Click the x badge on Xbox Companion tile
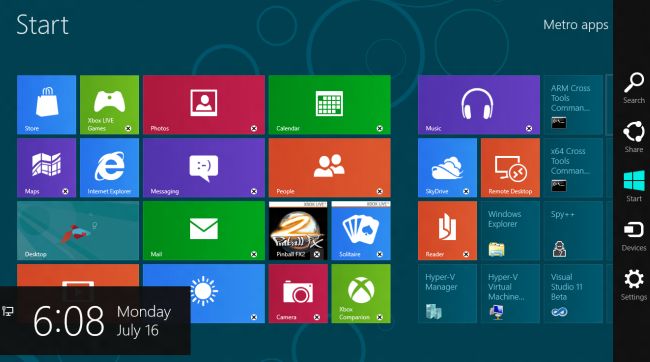Screen dimensions: 650x362 coord(380,317)
